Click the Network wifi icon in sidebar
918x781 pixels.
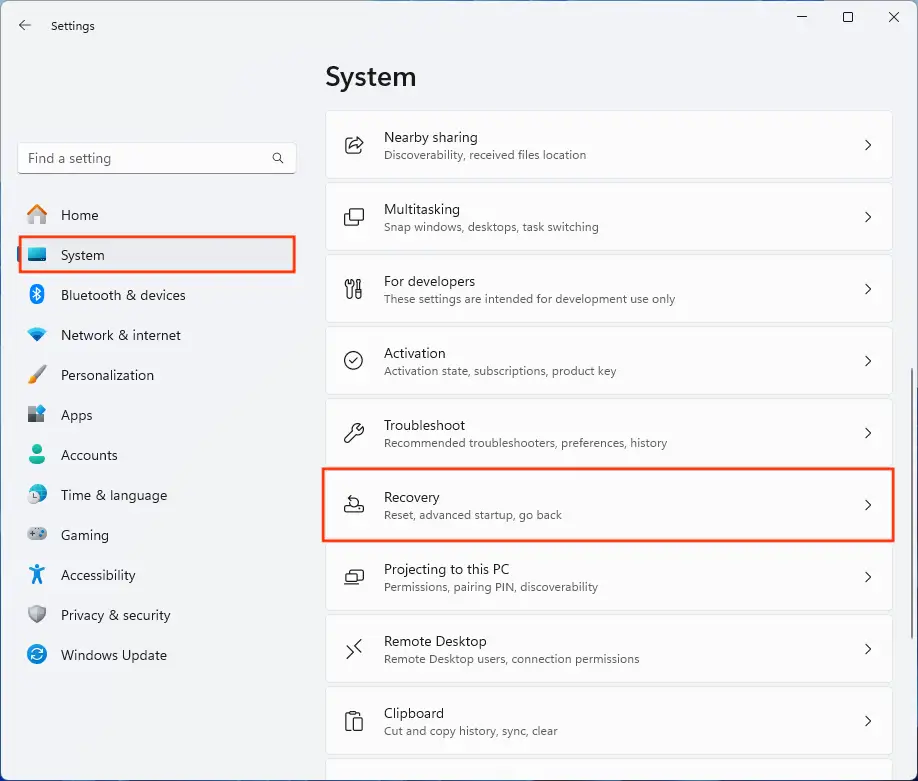tap(37, 335)
